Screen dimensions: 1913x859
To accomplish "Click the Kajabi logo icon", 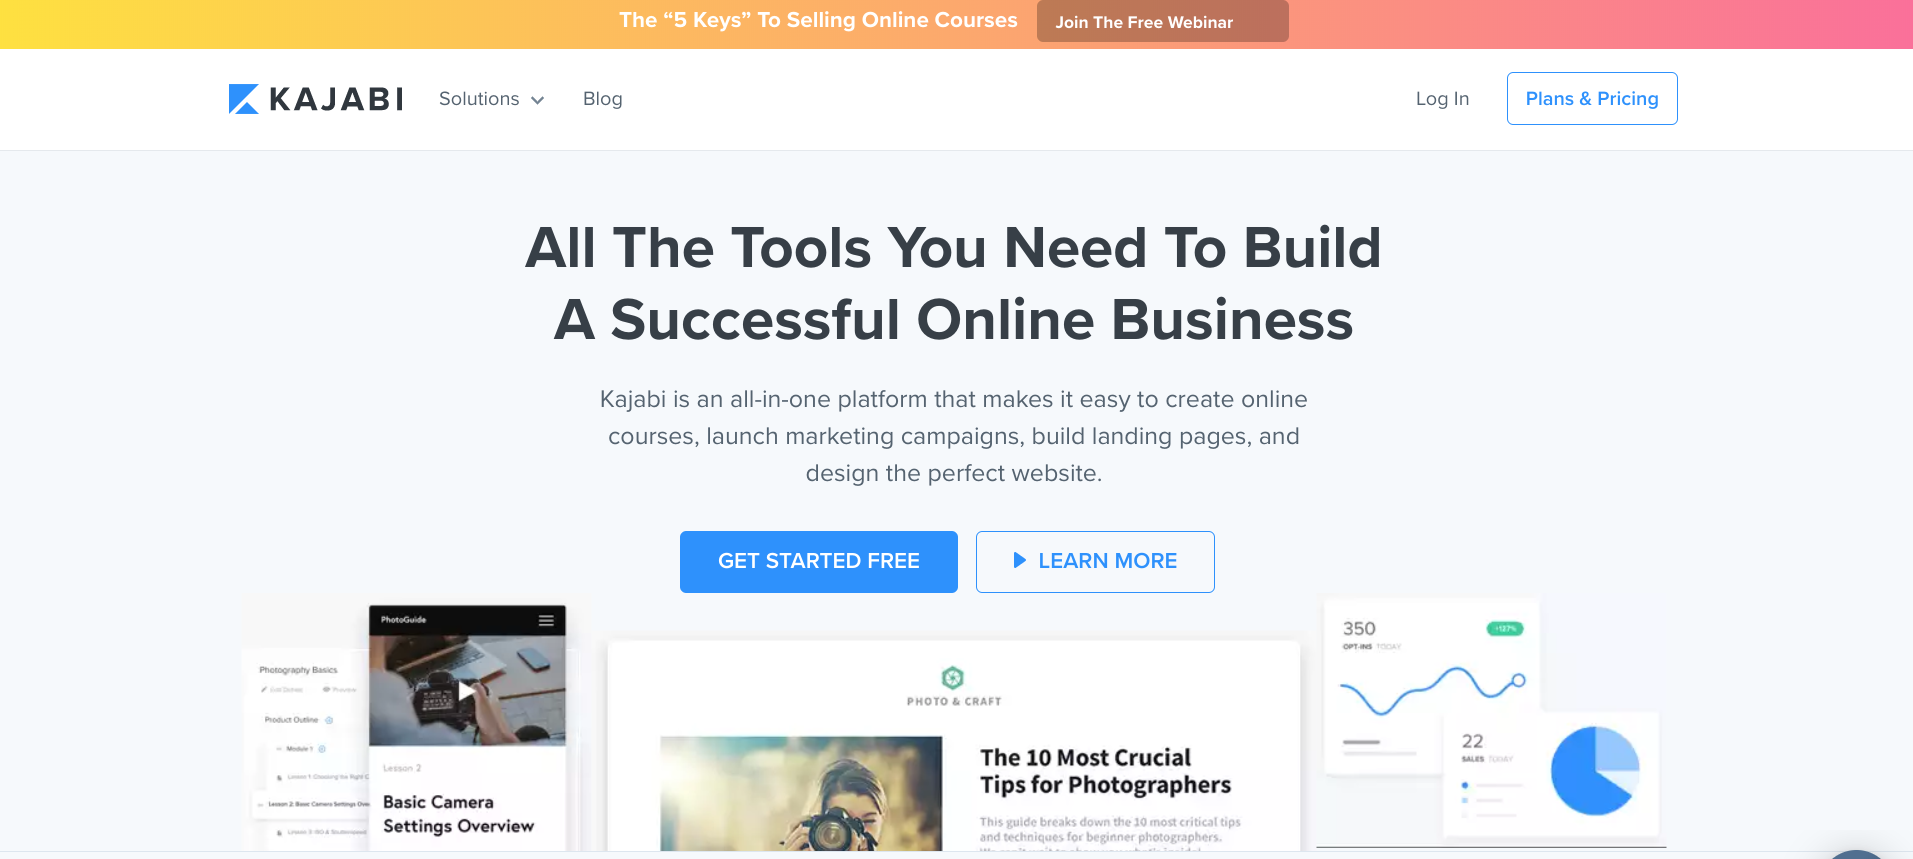I will (244, 99).
